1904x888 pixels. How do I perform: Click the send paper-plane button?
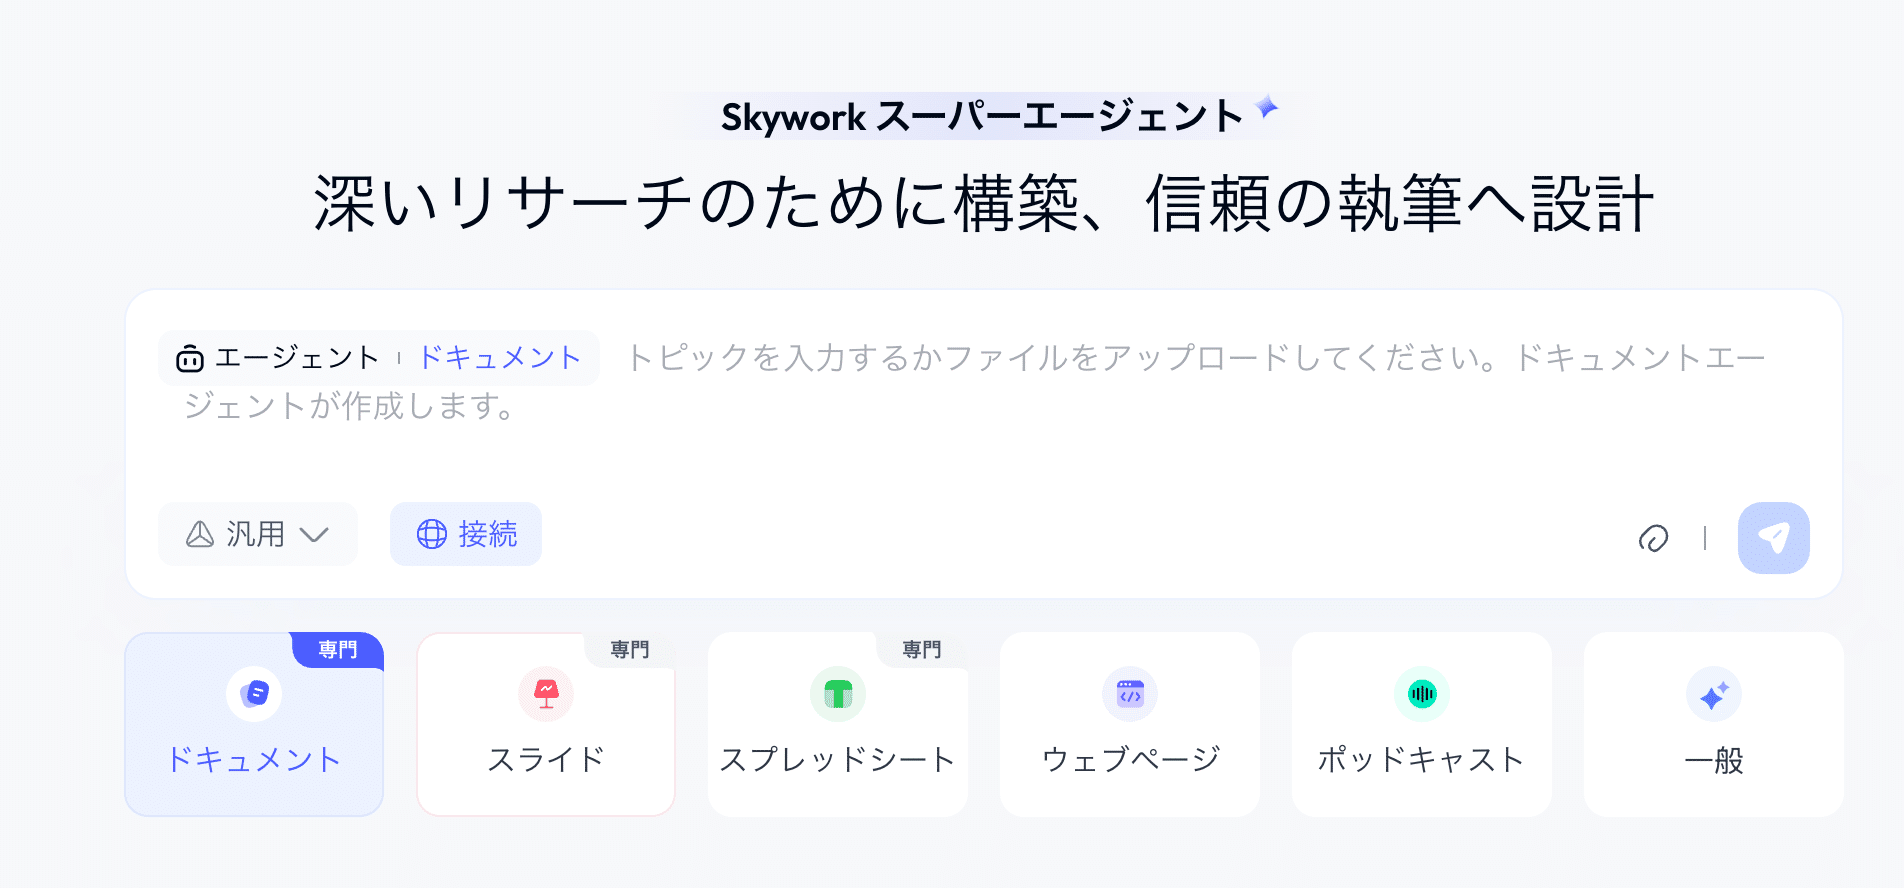[1773, 538]
